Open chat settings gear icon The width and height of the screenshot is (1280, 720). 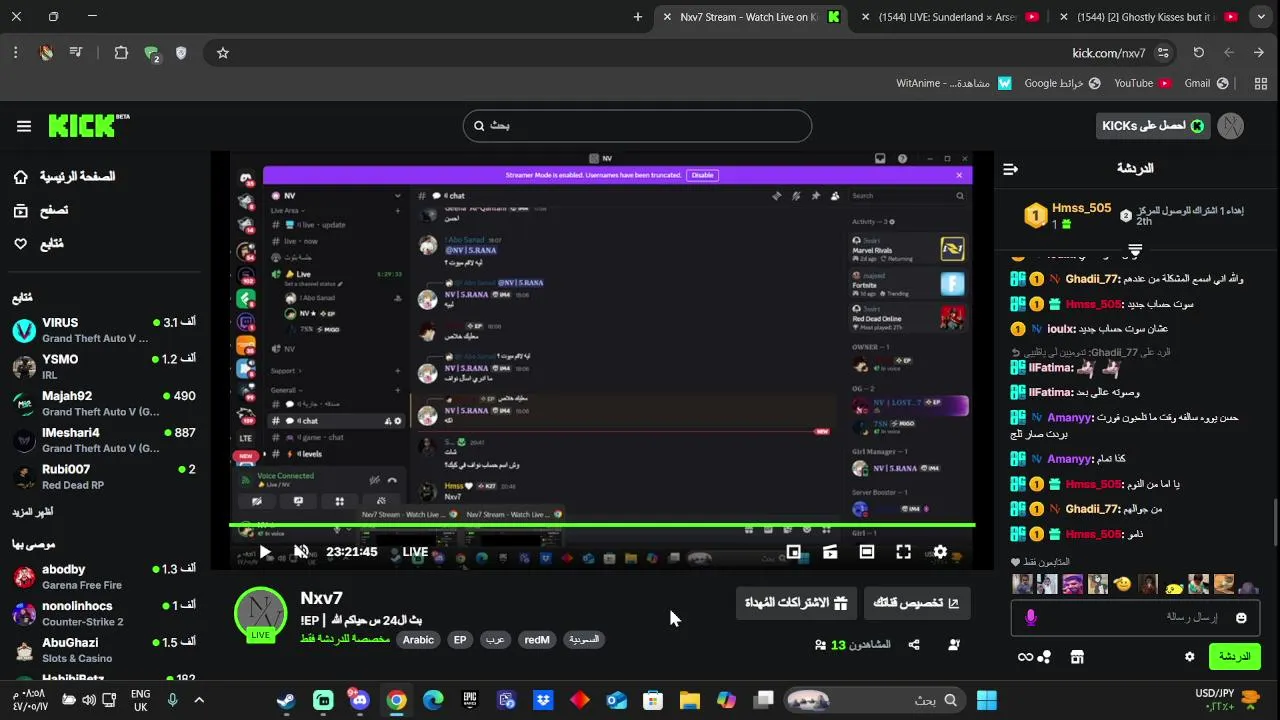(1189, 657)
